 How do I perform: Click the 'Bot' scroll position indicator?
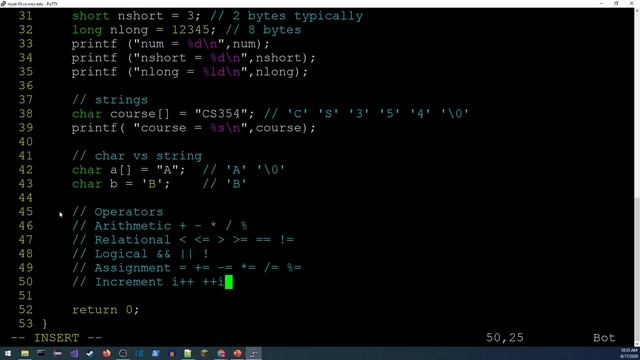604,338
